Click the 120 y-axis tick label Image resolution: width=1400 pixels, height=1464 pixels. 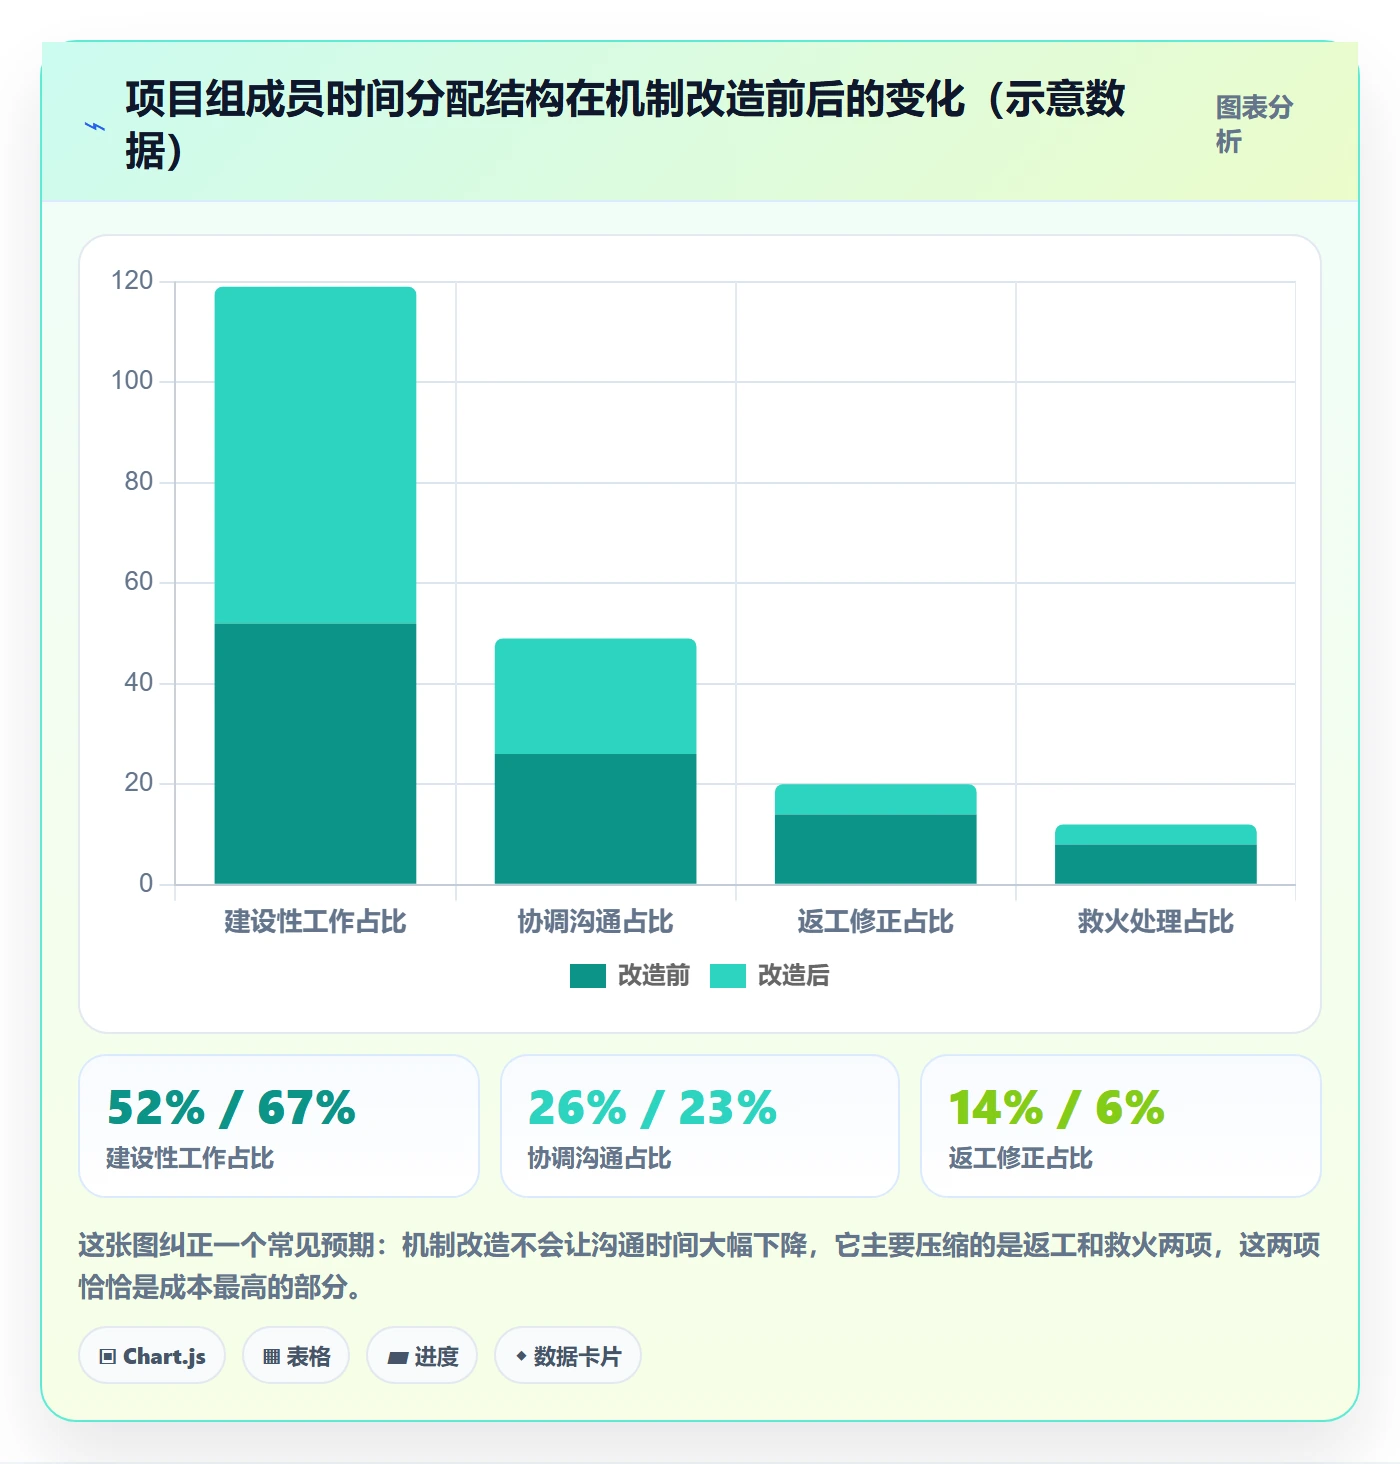[x=132, y=281]
